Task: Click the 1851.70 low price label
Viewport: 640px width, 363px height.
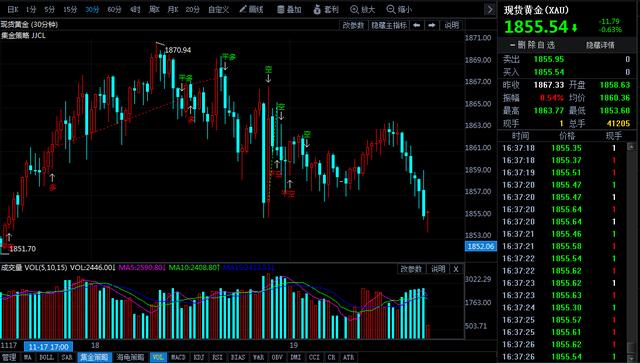Action: coord(22,249)
